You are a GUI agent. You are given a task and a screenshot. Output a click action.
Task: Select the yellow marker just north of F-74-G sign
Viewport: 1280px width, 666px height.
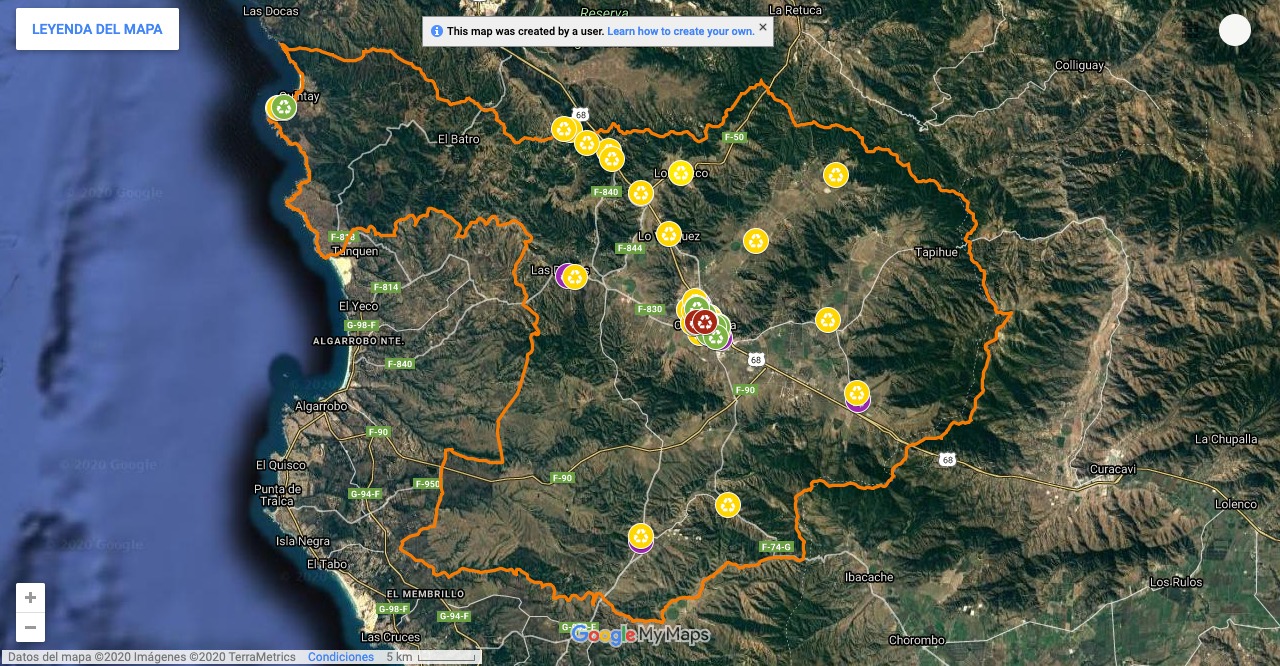(728, 505)
